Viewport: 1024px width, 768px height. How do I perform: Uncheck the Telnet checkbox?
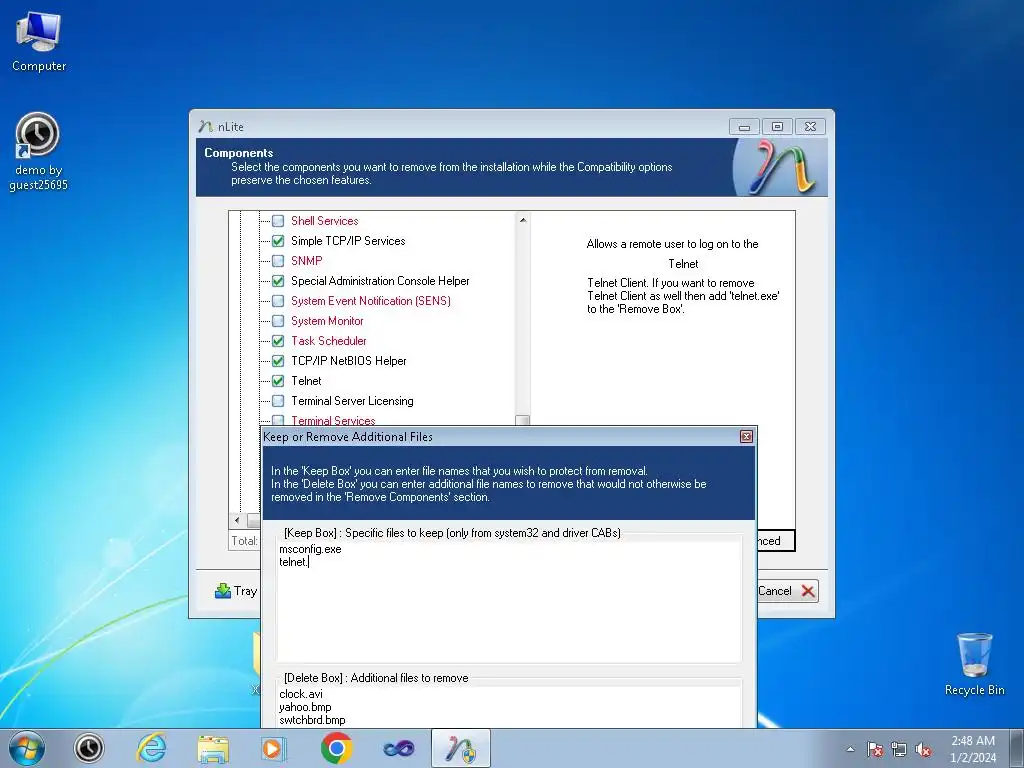pyautogui.click(x=278, y=381)
